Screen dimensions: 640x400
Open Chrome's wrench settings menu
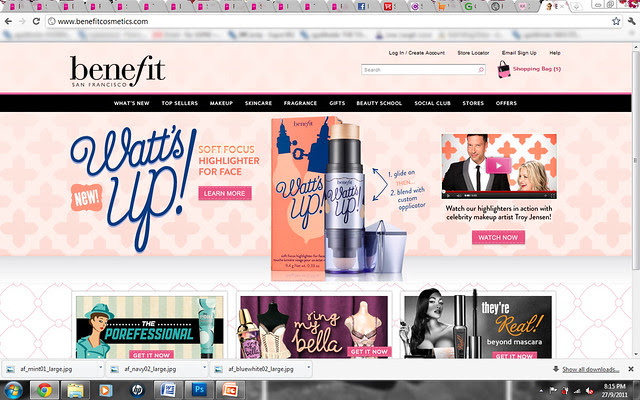coord(631,21)
